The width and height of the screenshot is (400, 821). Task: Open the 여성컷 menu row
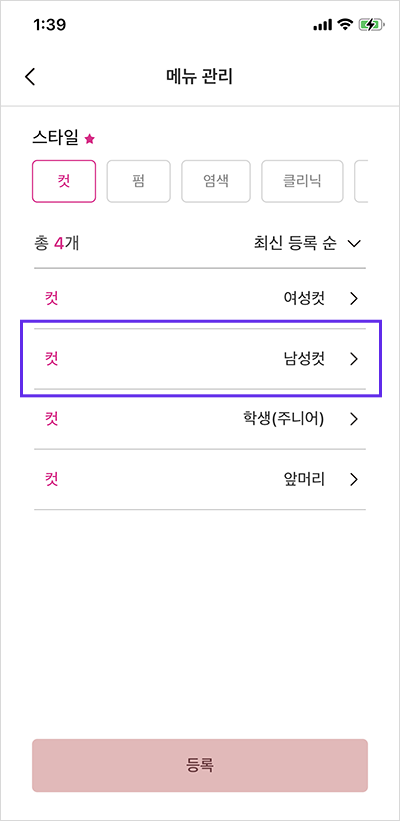click(x=200, y=298)
